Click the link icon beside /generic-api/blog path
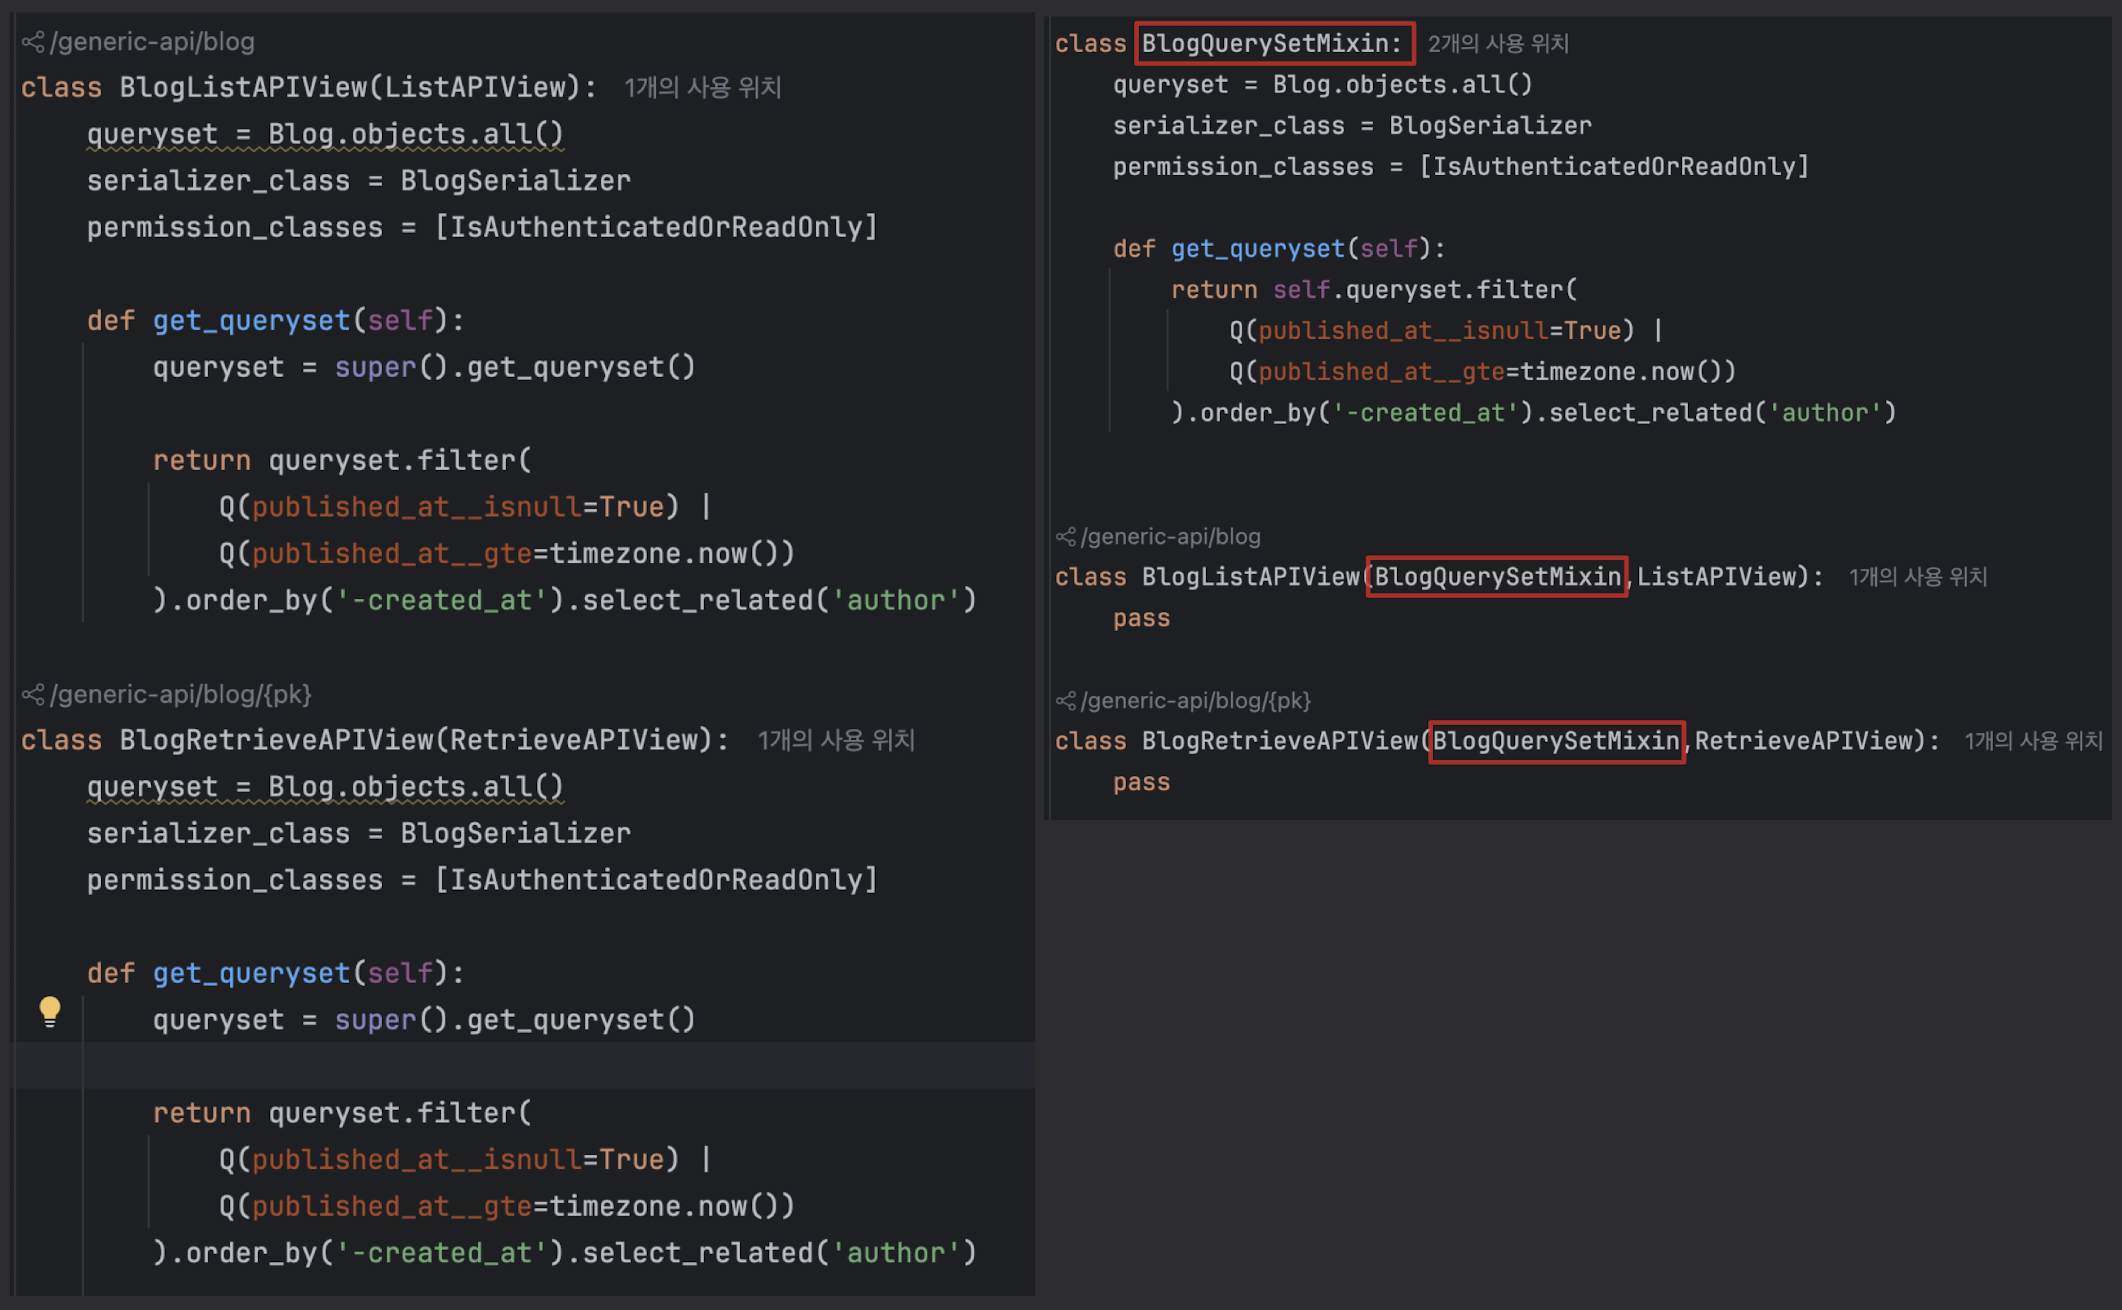The image size is (2122, 1310). click(31, 41)
